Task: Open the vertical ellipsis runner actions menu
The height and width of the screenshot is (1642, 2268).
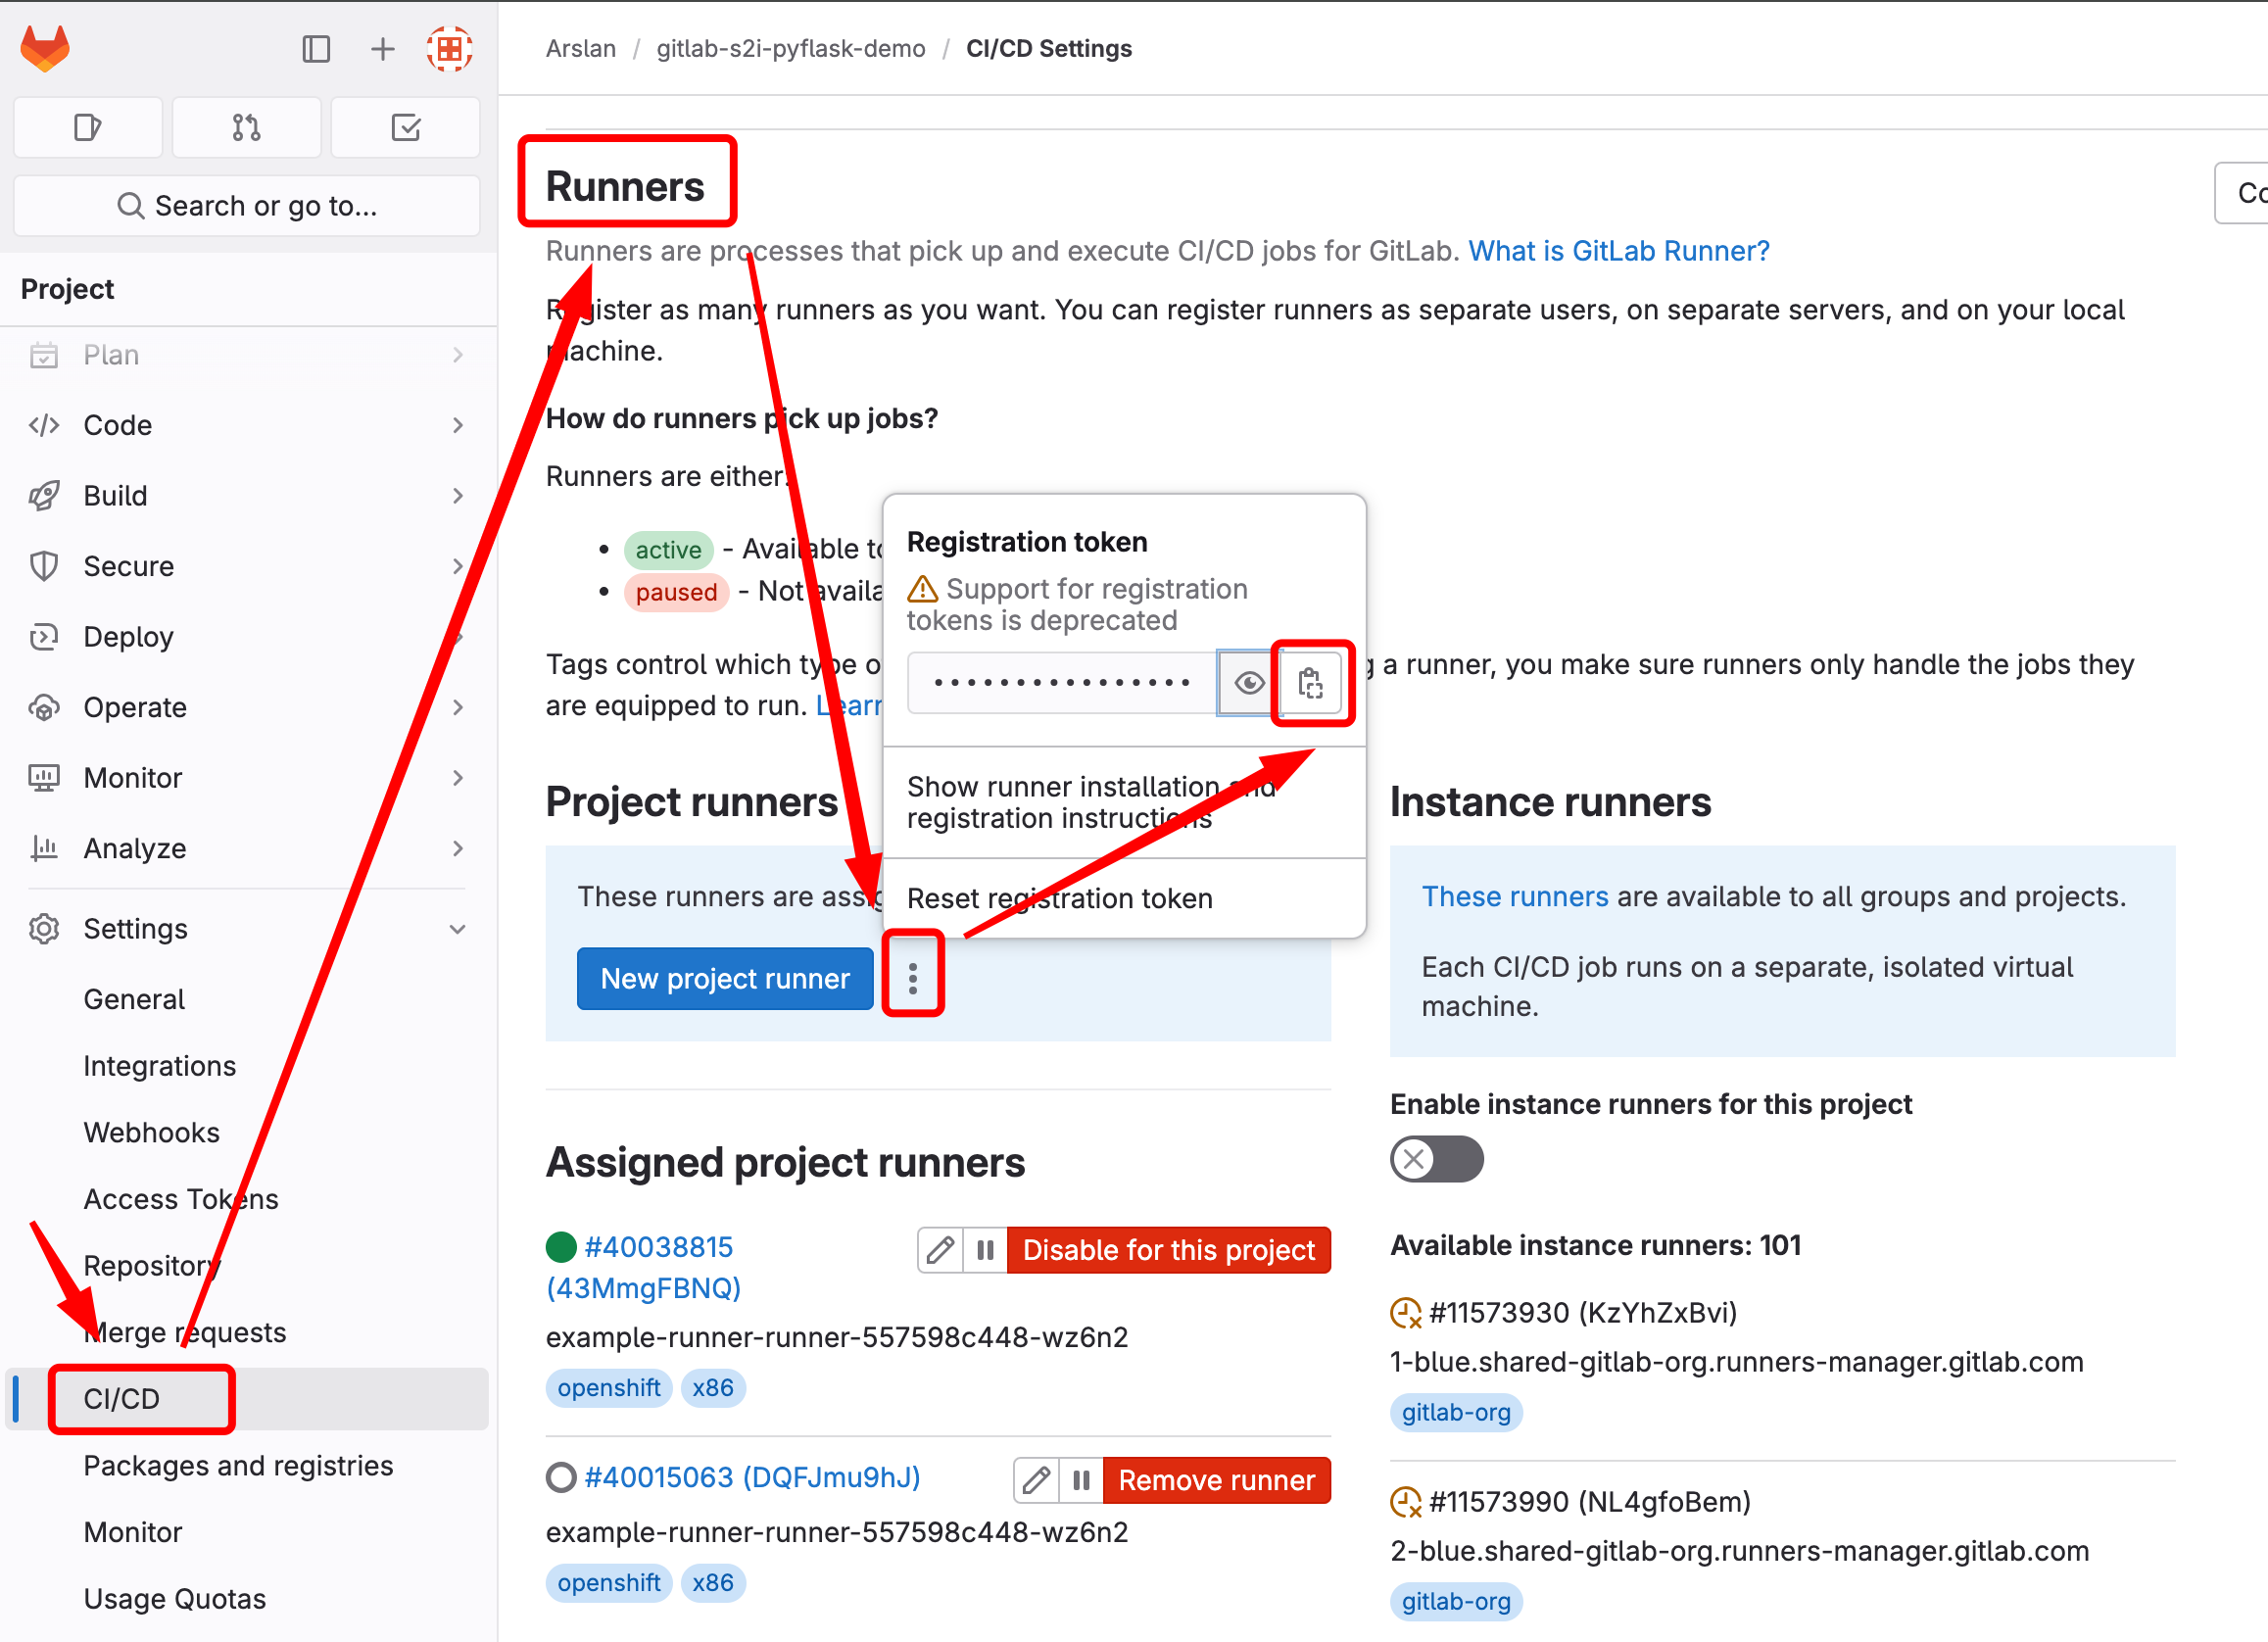Action: (913, 978)
